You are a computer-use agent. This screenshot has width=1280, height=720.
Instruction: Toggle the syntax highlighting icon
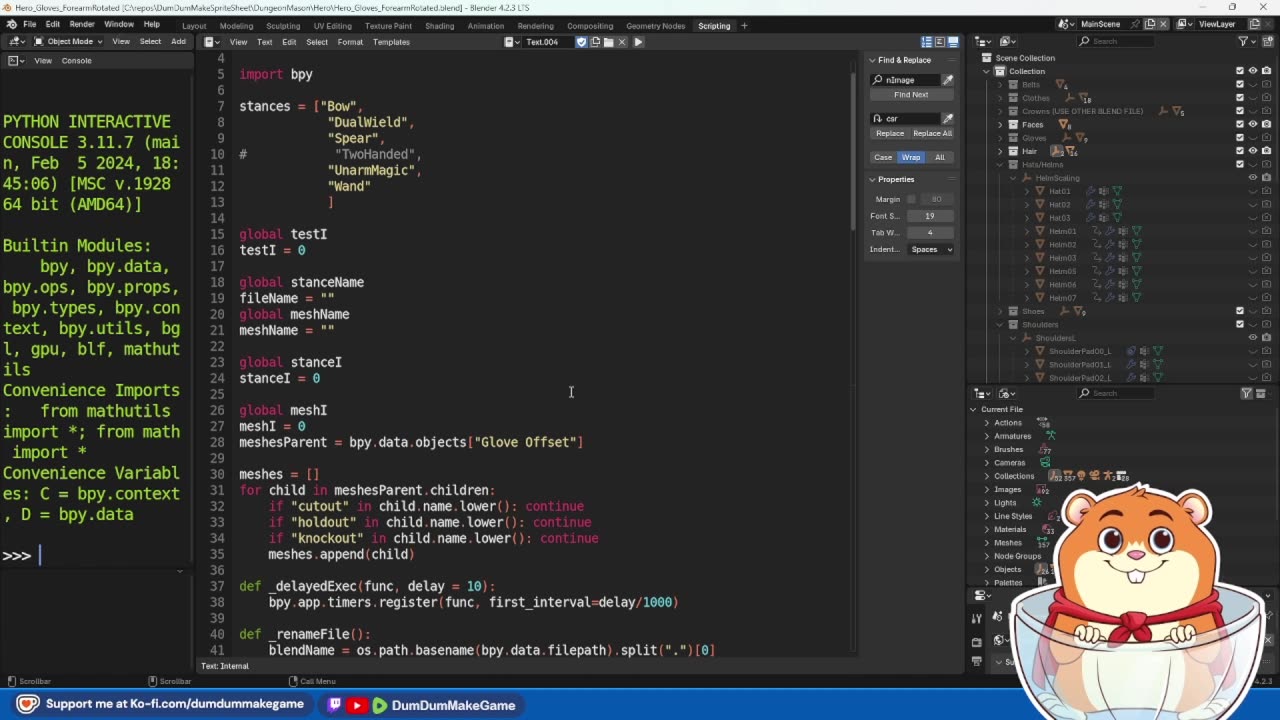953,42
